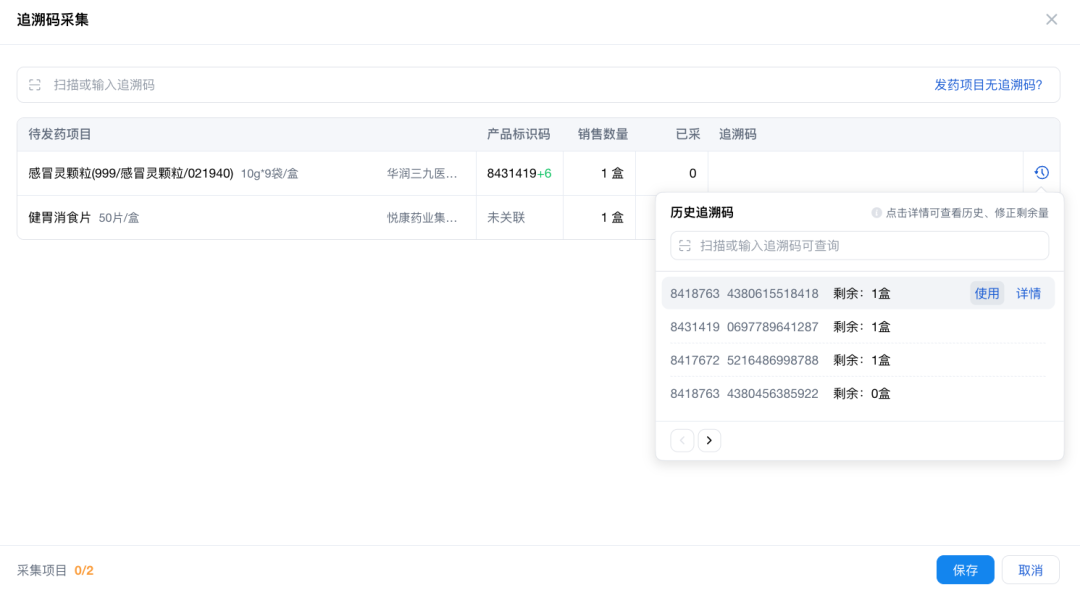Image resolution: width=1080 pixels, height=590 pixels.
Task: Click 使用 to use code 4380615518418
Action: point(986,293)
